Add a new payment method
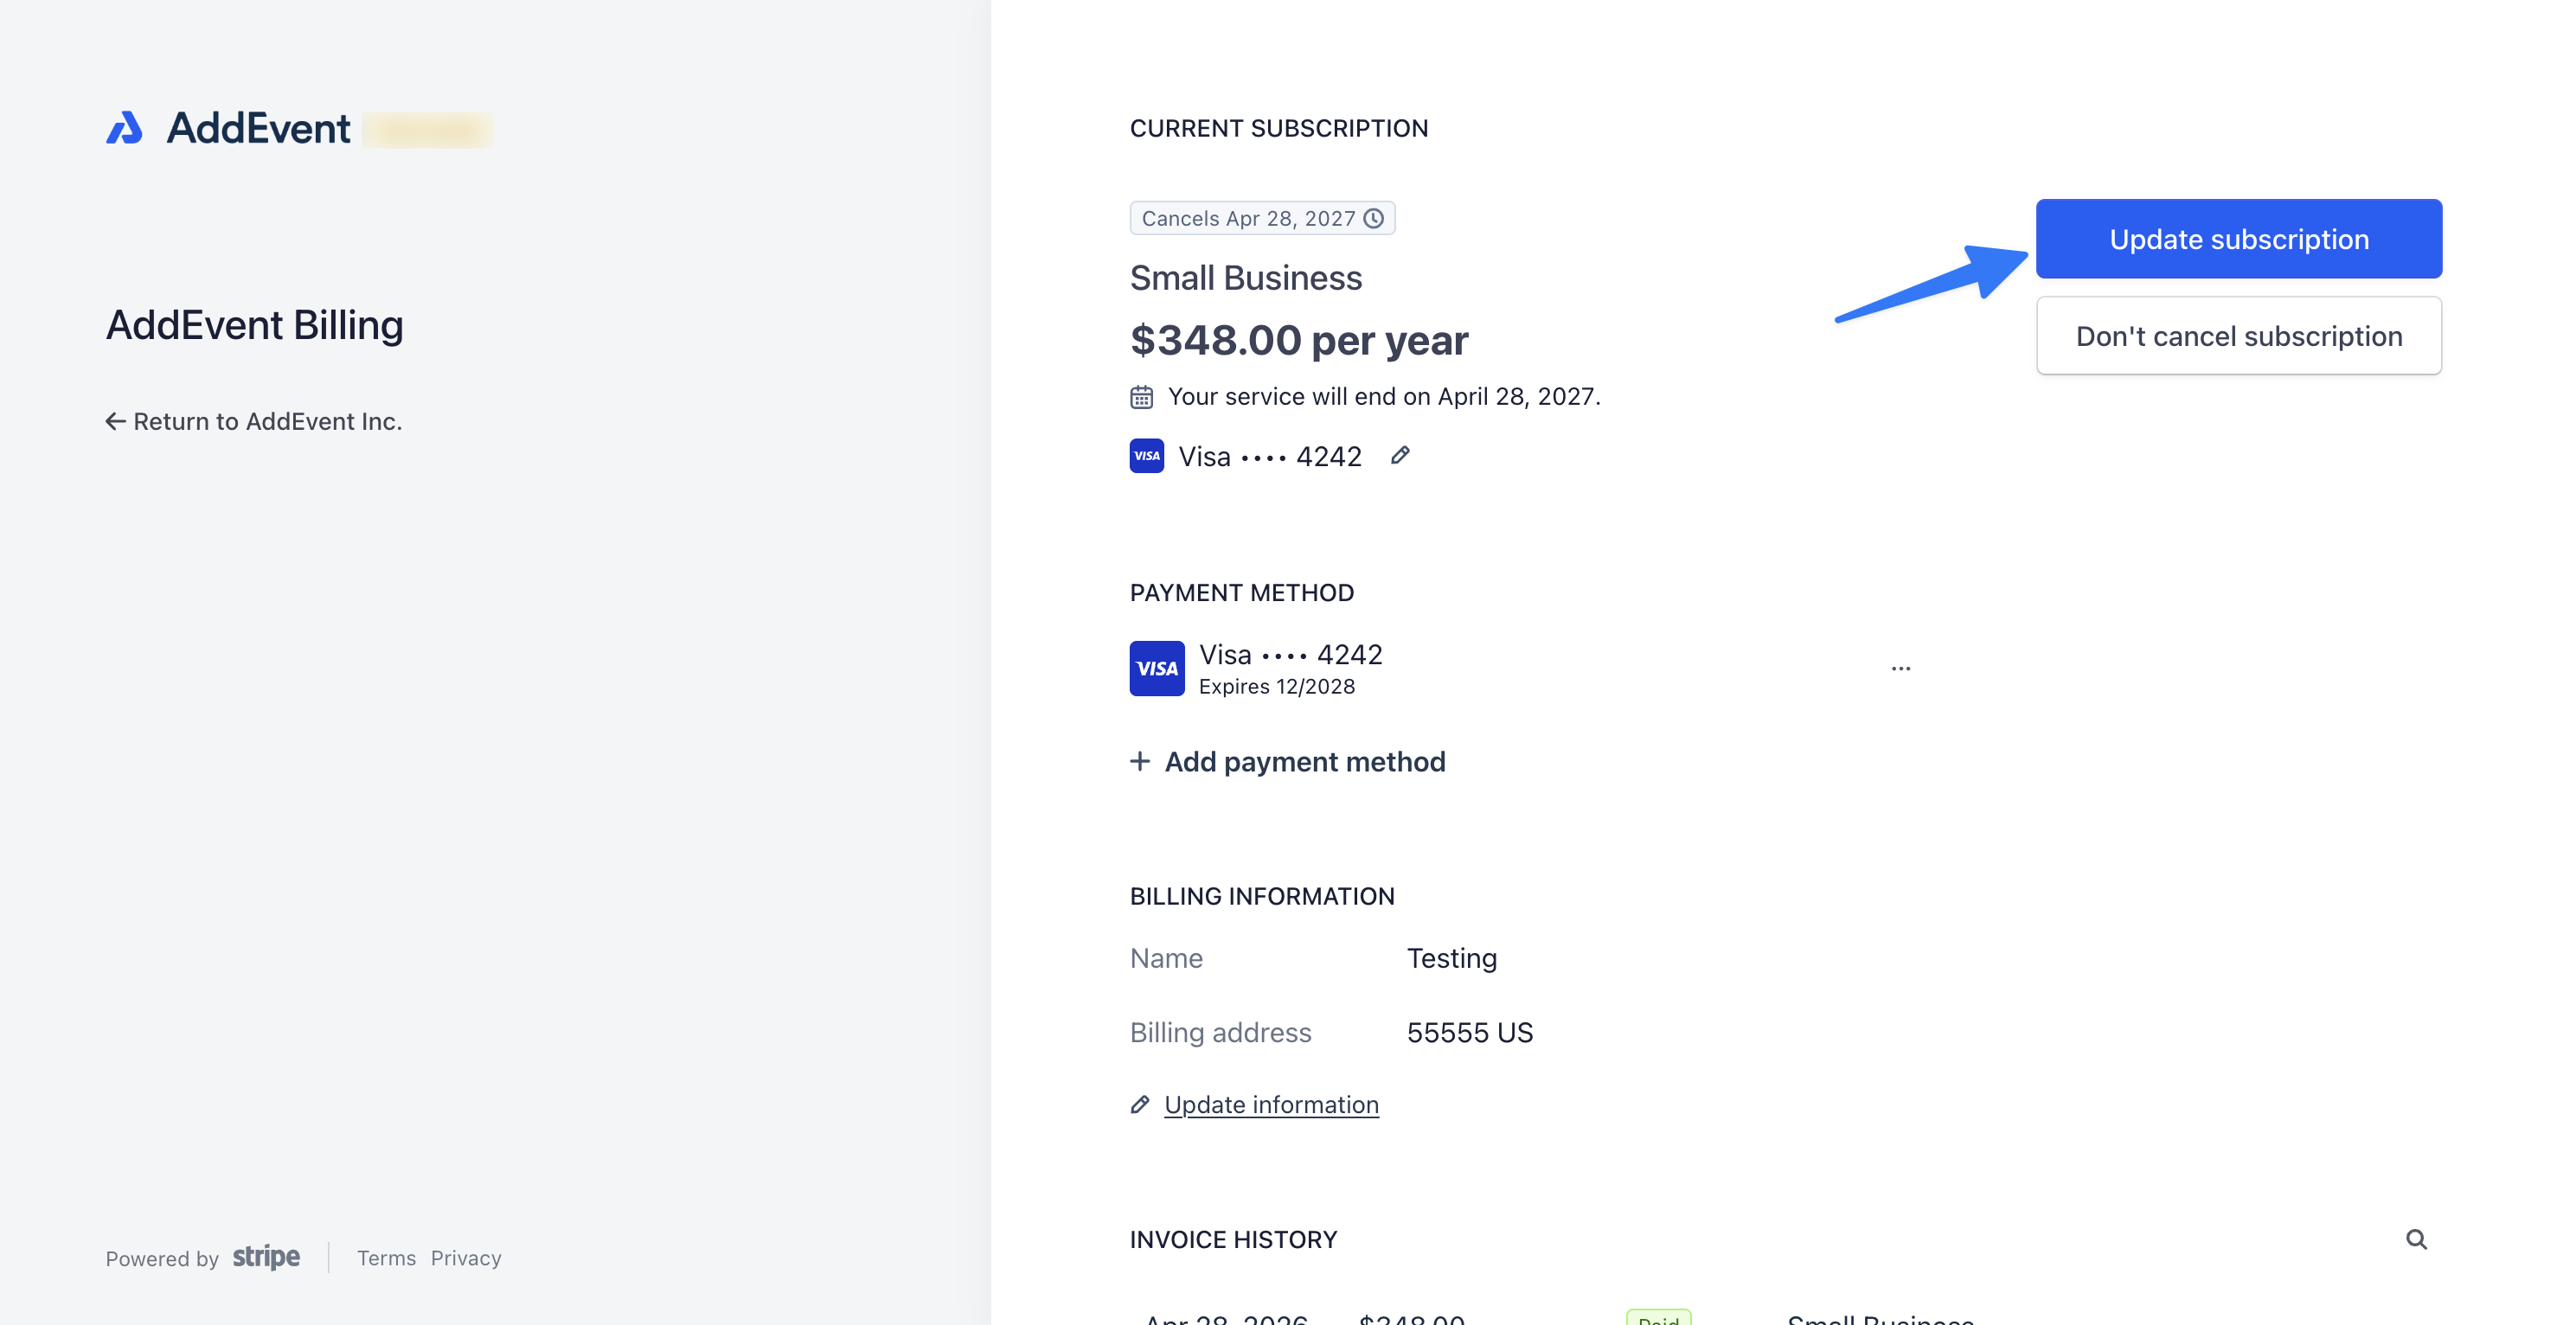The image size is (2576, 1325). point(1287,762)
